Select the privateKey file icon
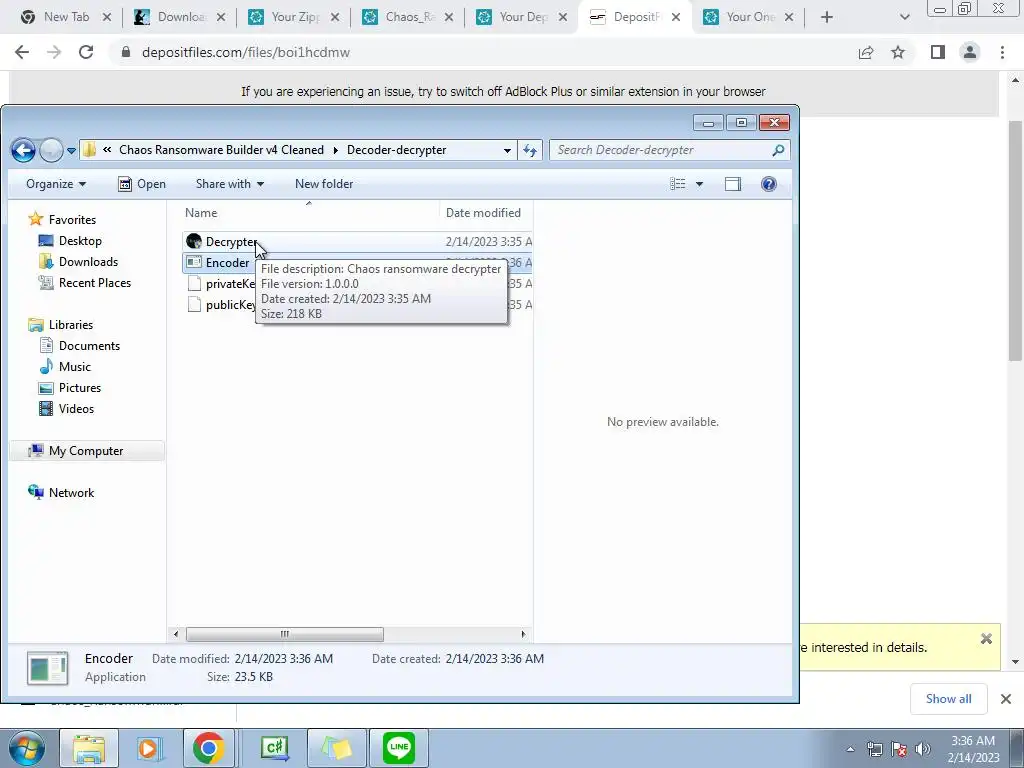The width and height of the screenshot is (1024, 768). click(x=194, y=283)
